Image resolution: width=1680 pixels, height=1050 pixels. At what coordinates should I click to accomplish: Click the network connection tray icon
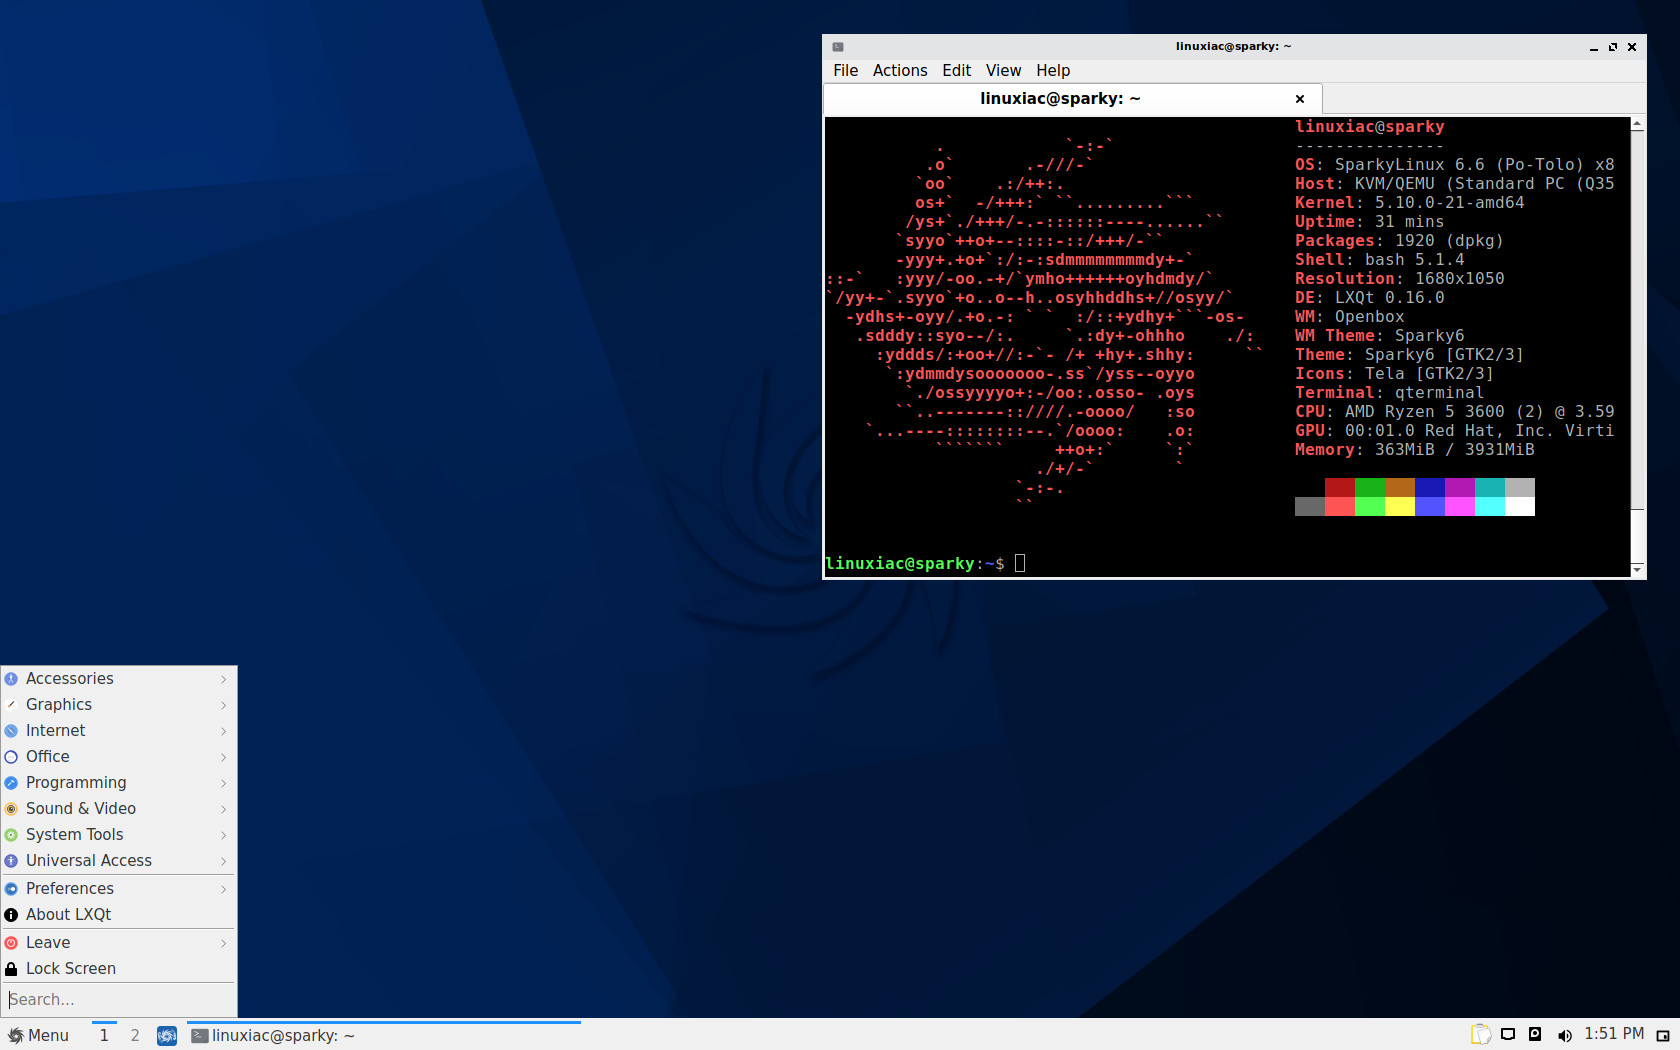[x=1508, y=1035]
